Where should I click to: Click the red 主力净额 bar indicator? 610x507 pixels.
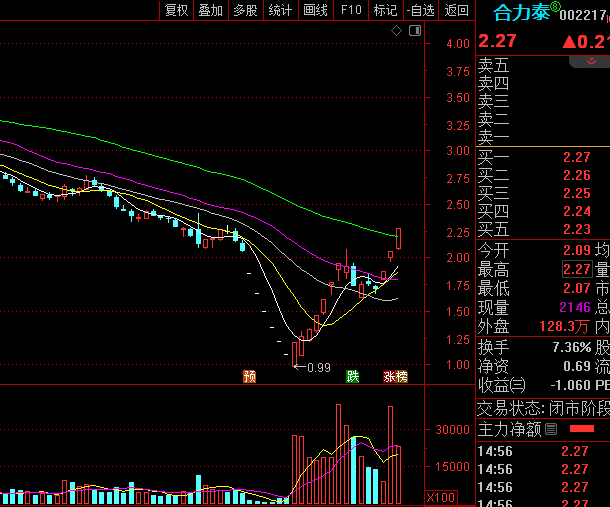[582, 429]
